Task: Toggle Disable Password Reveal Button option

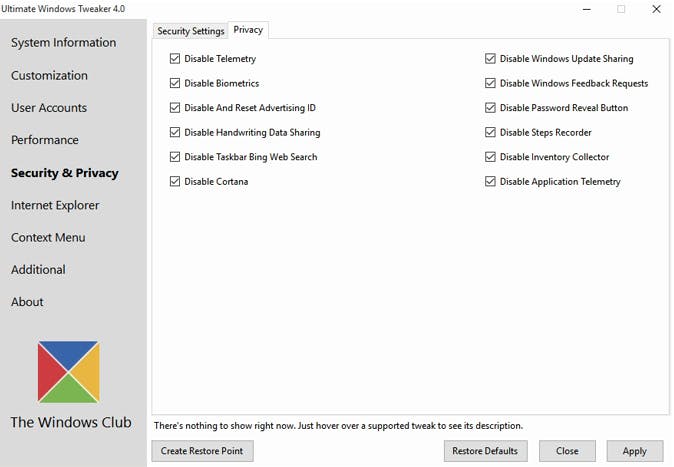Action: coord(491,108)
